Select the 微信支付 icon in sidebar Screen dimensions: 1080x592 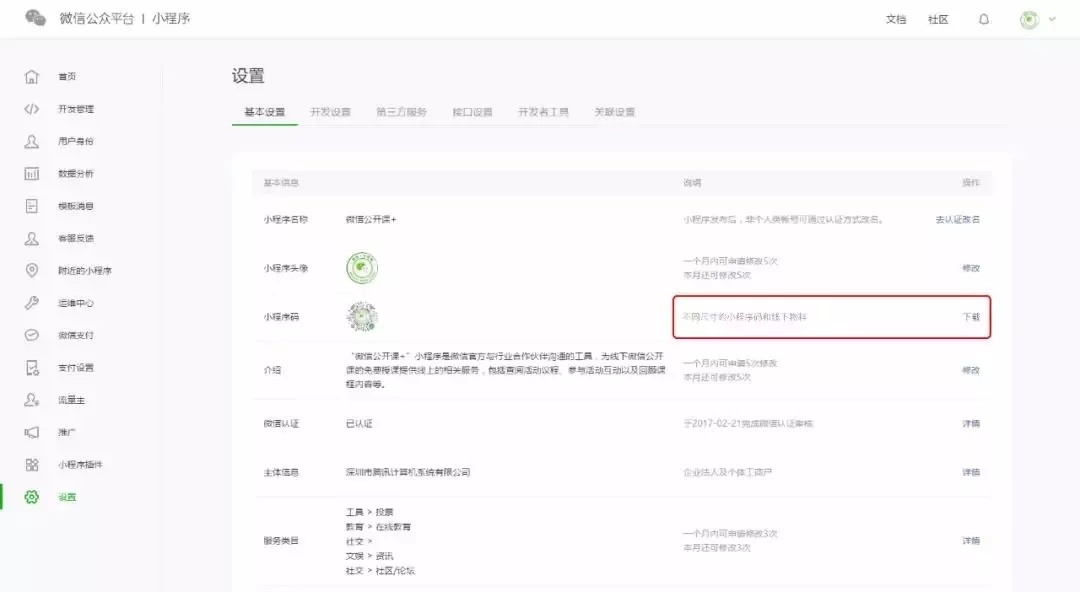click(32, 335)
